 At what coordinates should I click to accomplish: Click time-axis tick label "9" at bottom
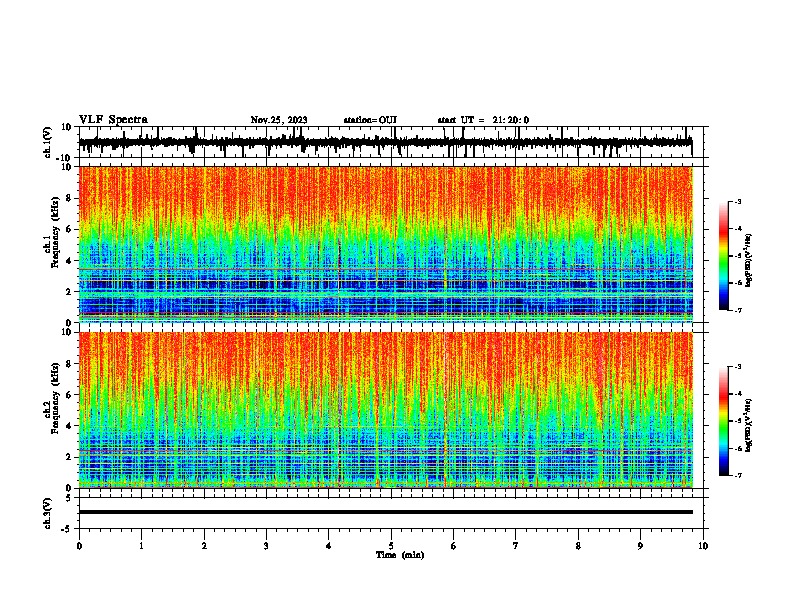pos(640,546)
